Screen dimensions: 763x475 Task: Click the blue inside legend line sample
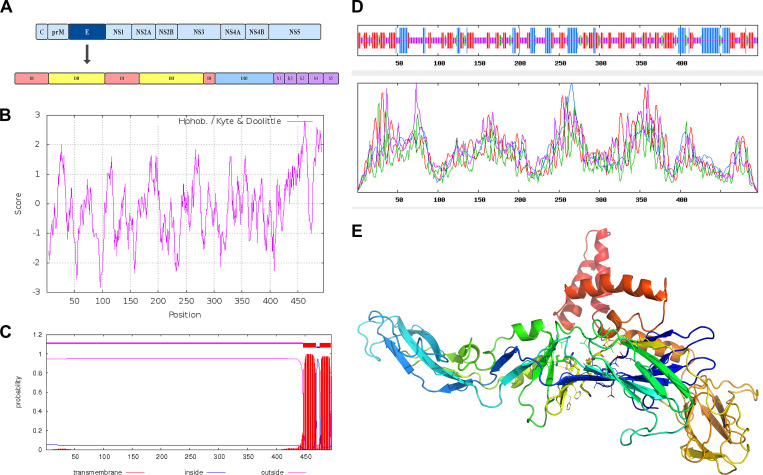(x=218, y=472)
